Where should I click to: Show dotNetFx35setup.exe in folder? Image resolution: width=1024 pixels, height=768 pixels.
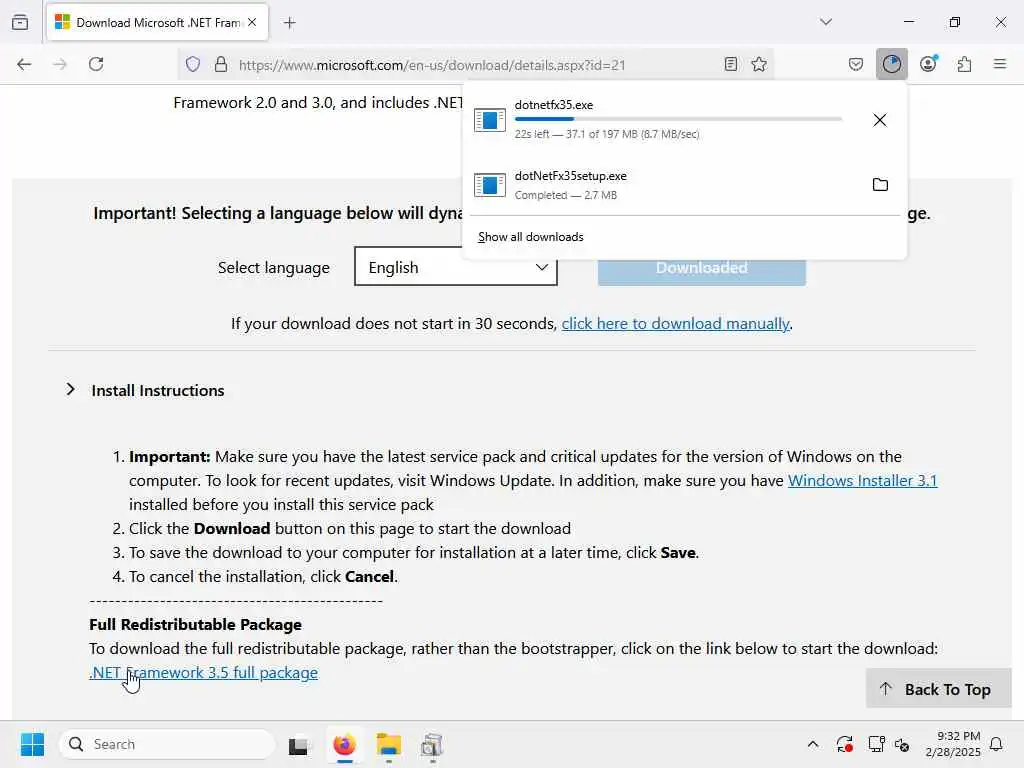880,185
